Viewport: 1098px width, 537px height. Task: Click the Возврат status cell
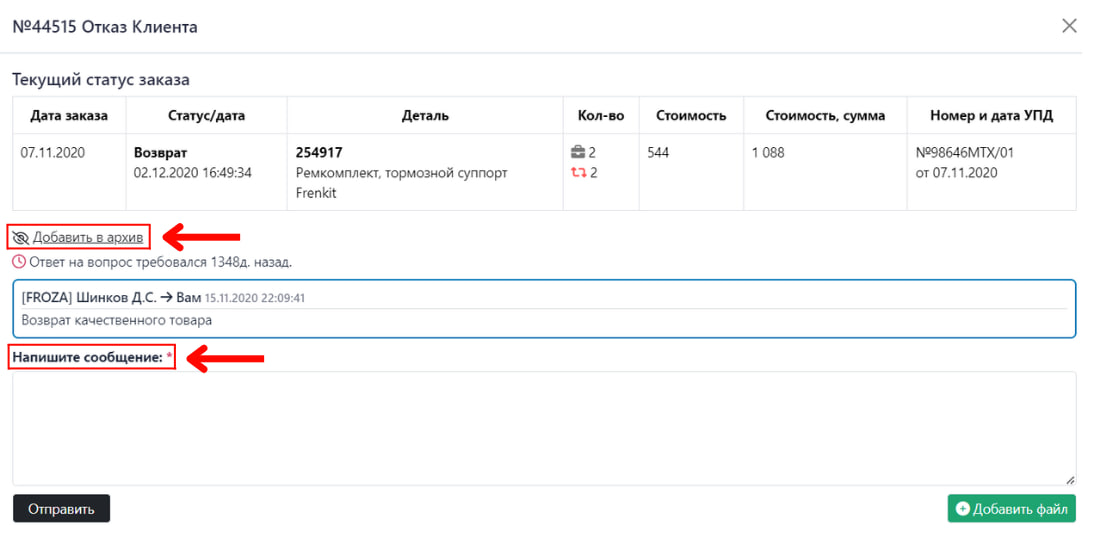(x=207, y=172)
